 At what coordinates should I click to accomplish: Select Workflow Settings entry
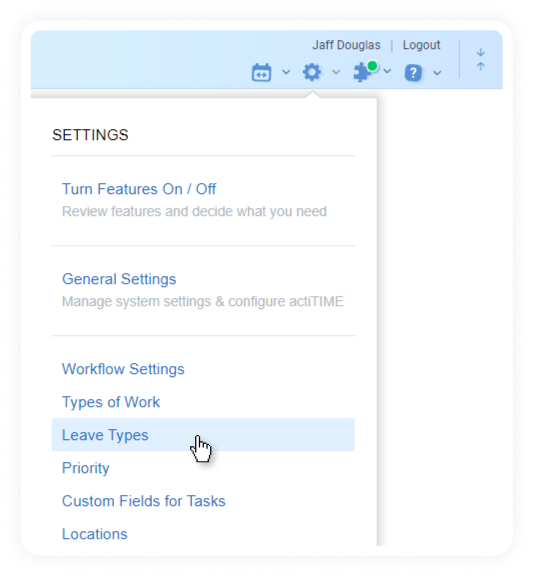(x=123, y=369)
